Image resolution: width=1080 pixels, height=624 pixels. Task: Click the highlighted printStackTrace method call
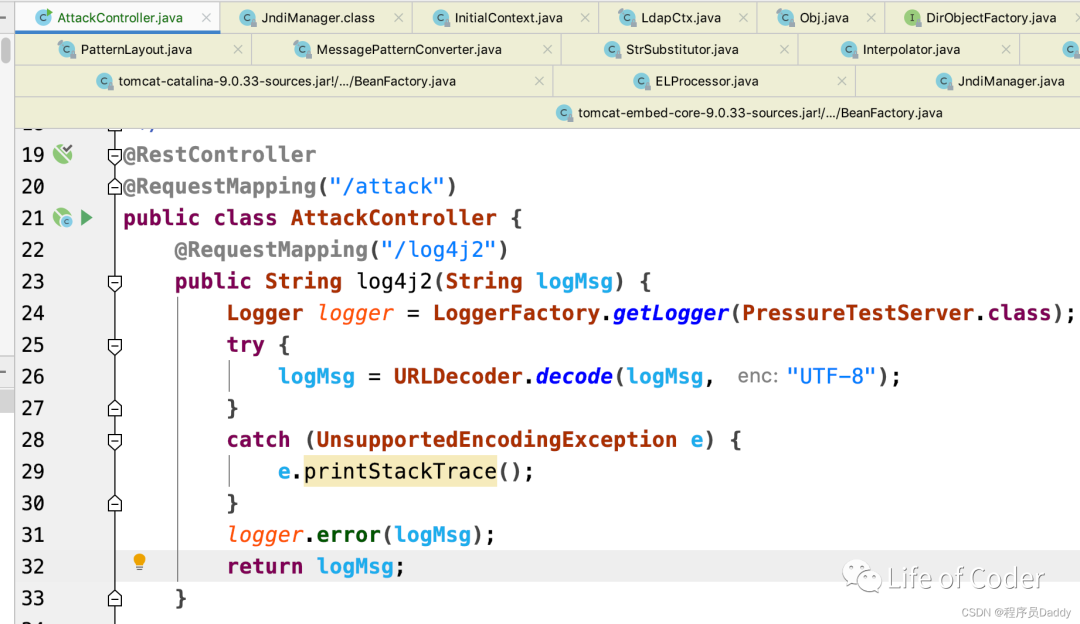[x=400, y=471]
